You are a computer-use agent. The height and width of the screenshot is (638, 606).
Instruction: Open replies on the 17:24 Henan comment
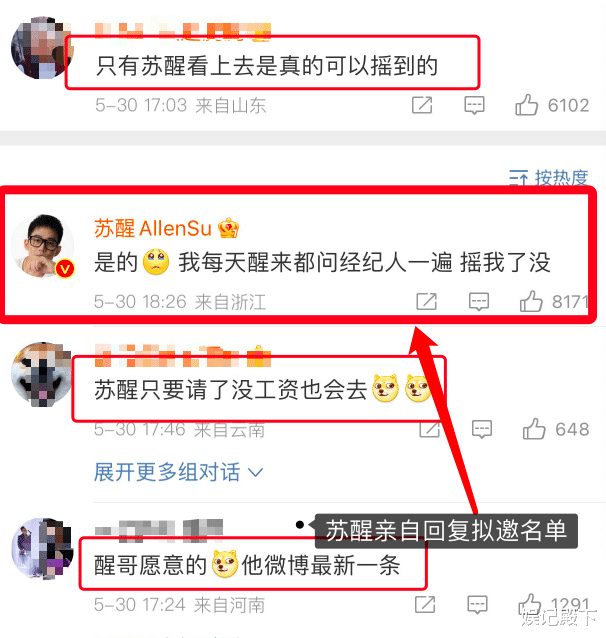point(477,605)
